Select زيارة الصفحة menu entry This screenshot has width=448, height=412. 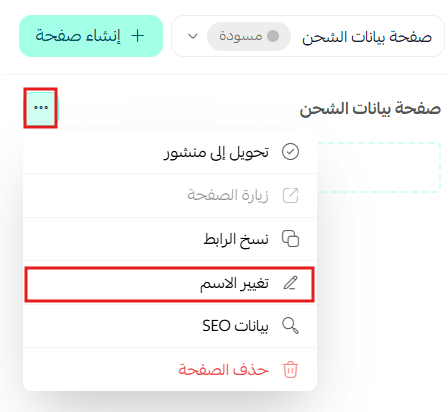[x=170, y=195]
